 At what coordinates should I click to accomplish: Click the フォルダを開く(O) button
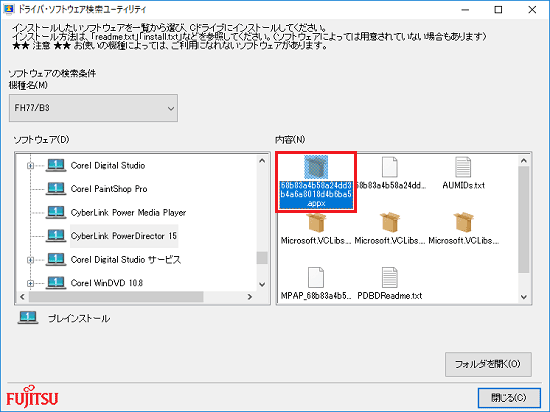pyautogui.click(x=488, y=364)
